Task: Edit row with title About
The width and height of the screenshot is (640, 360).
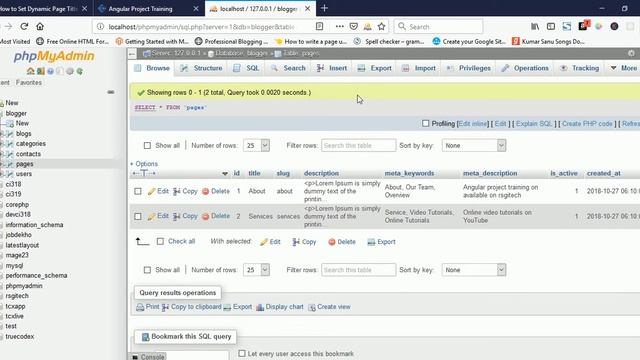Action: [x=158, y=191]
